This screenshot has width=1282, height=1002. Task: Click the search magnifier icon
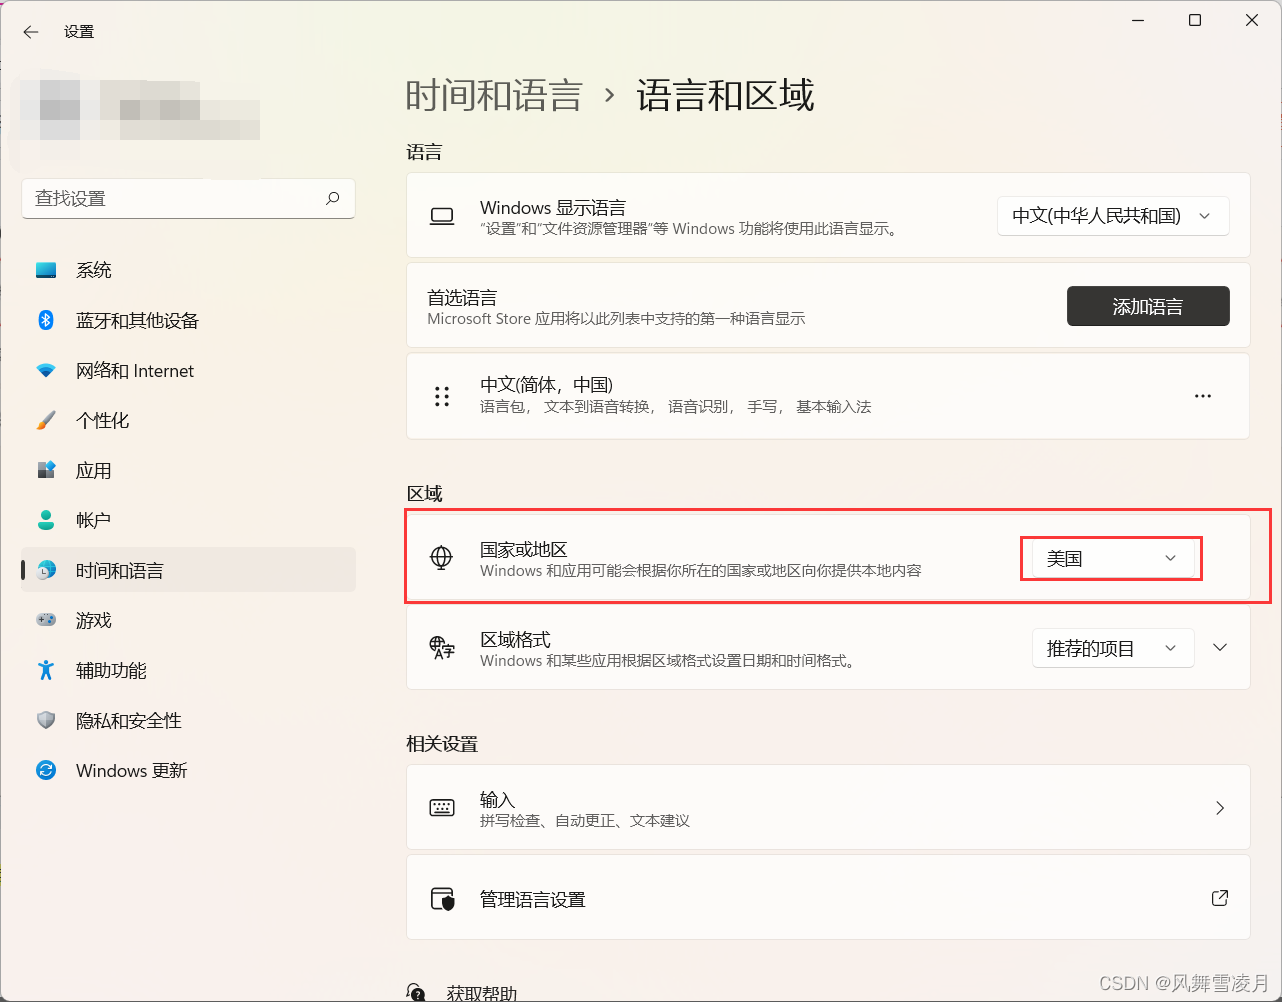click(333, 198)
